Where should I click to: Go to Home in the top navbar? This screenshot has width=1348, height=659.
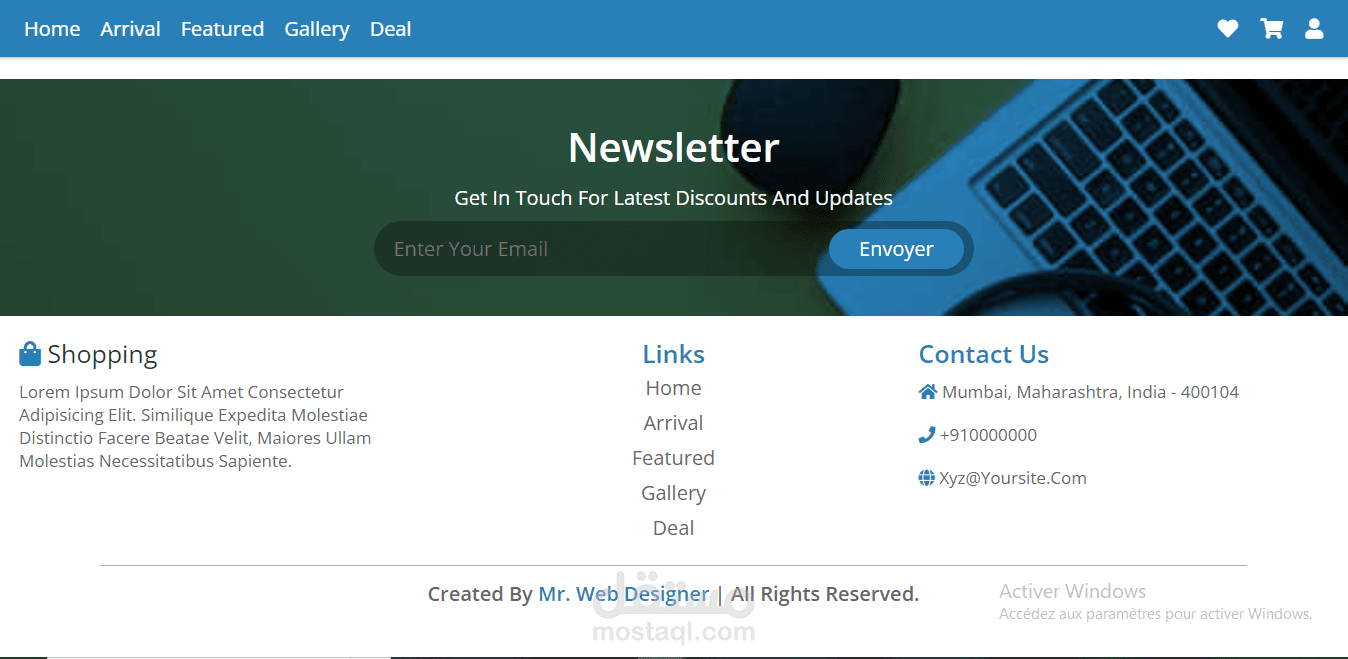52,29
